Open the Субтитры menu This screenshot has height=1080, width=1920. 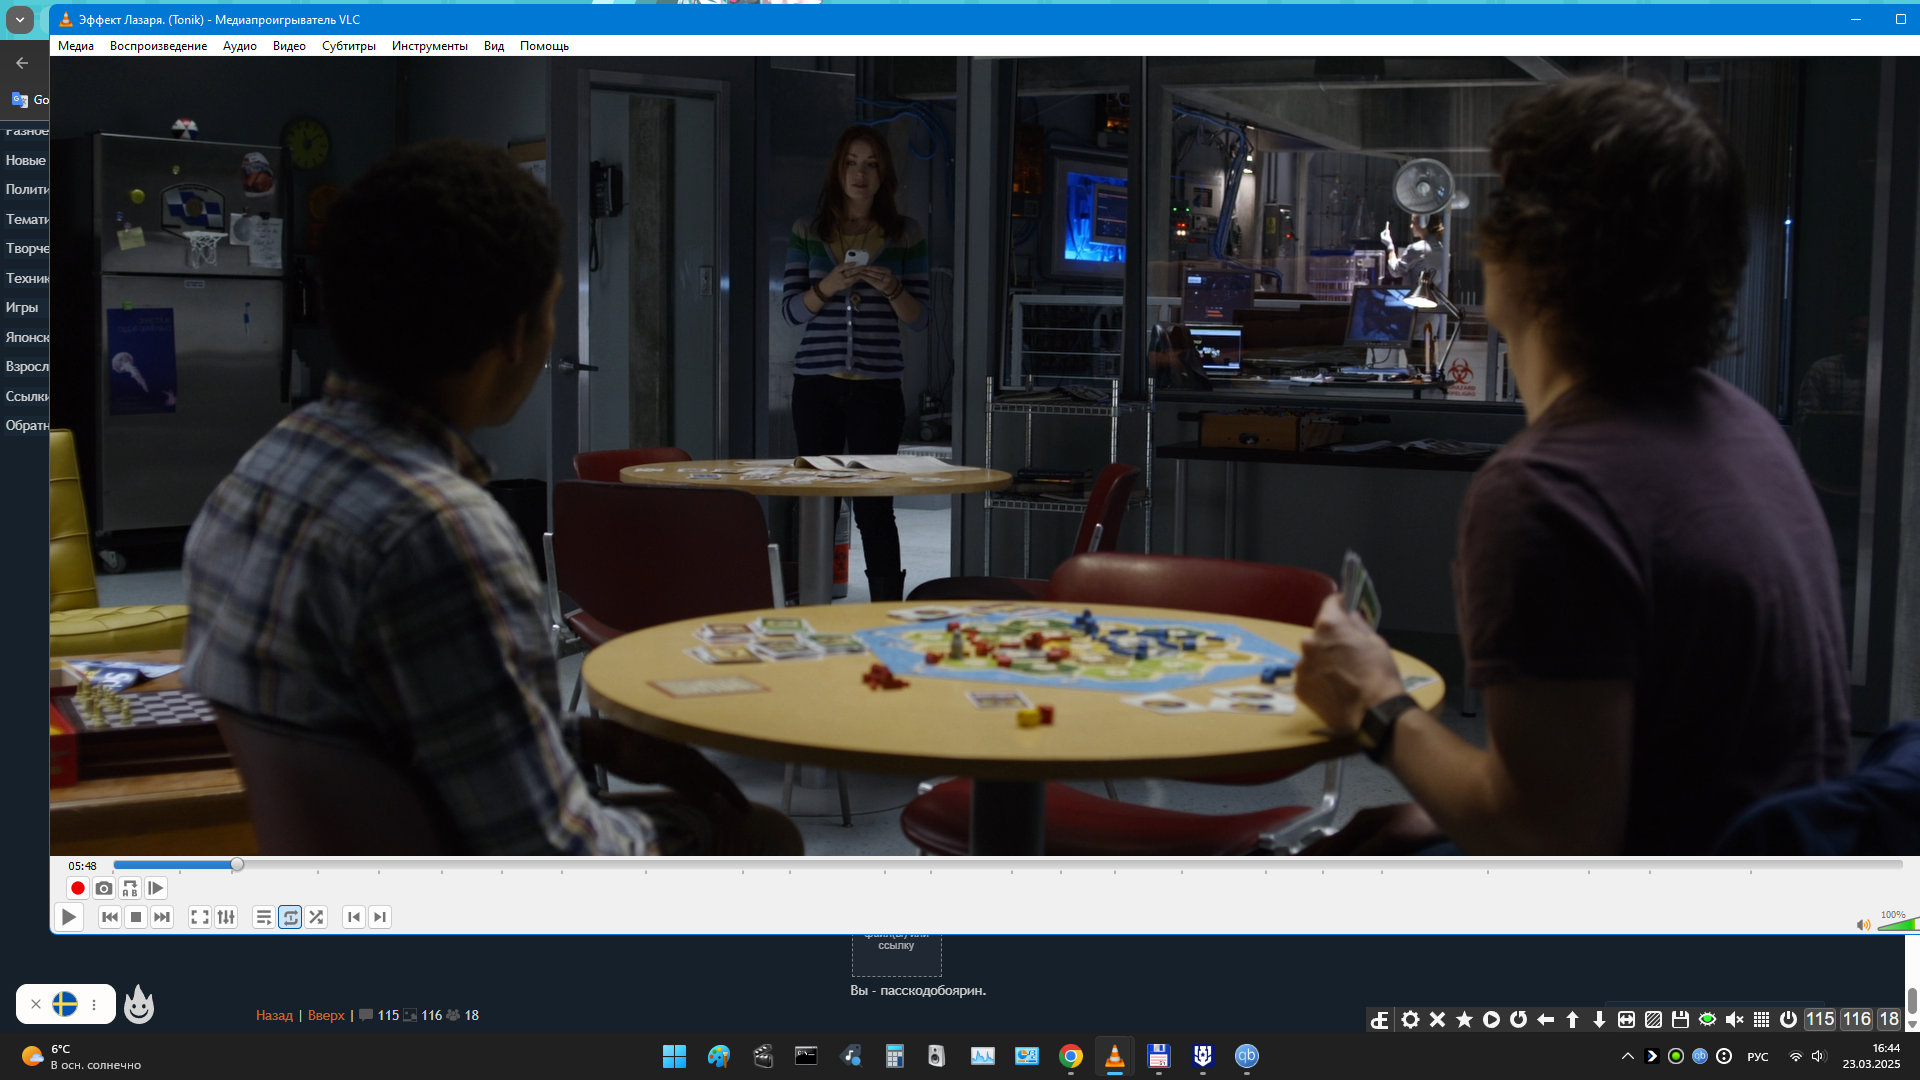(x=348, y=46)
